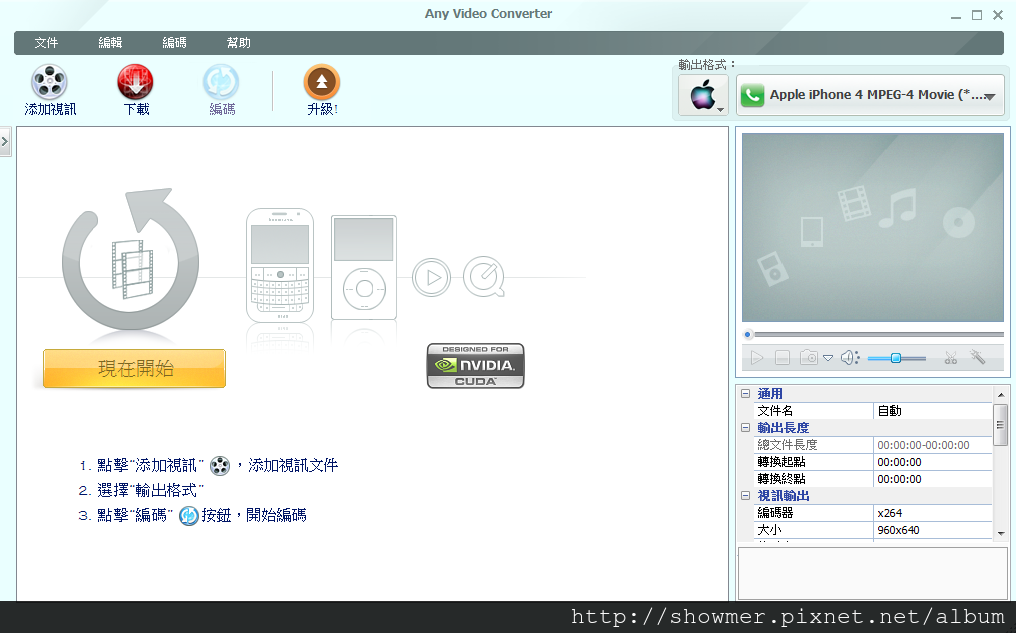Click the 文件名 property label
The width and height of the screenshot is (1016, 633).
(775, 411)
